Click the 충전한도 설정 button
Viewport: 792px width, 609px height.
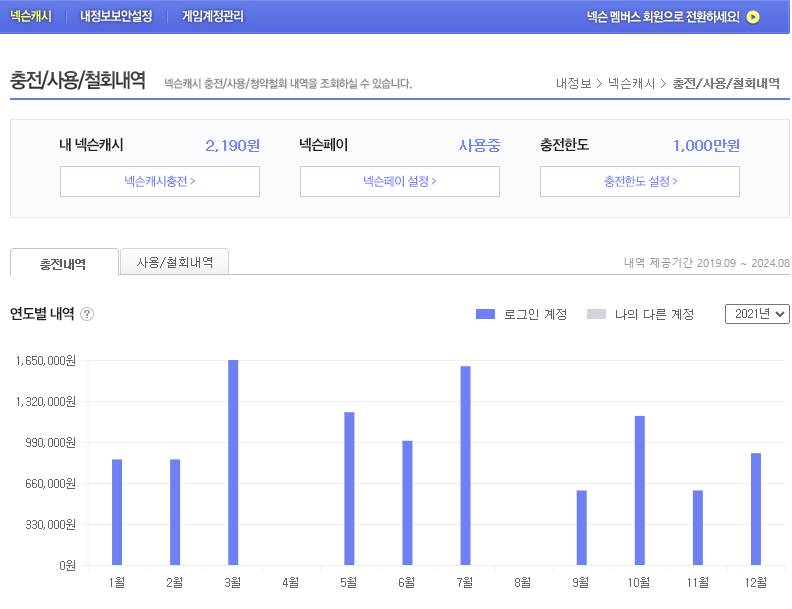pos(640,181)
